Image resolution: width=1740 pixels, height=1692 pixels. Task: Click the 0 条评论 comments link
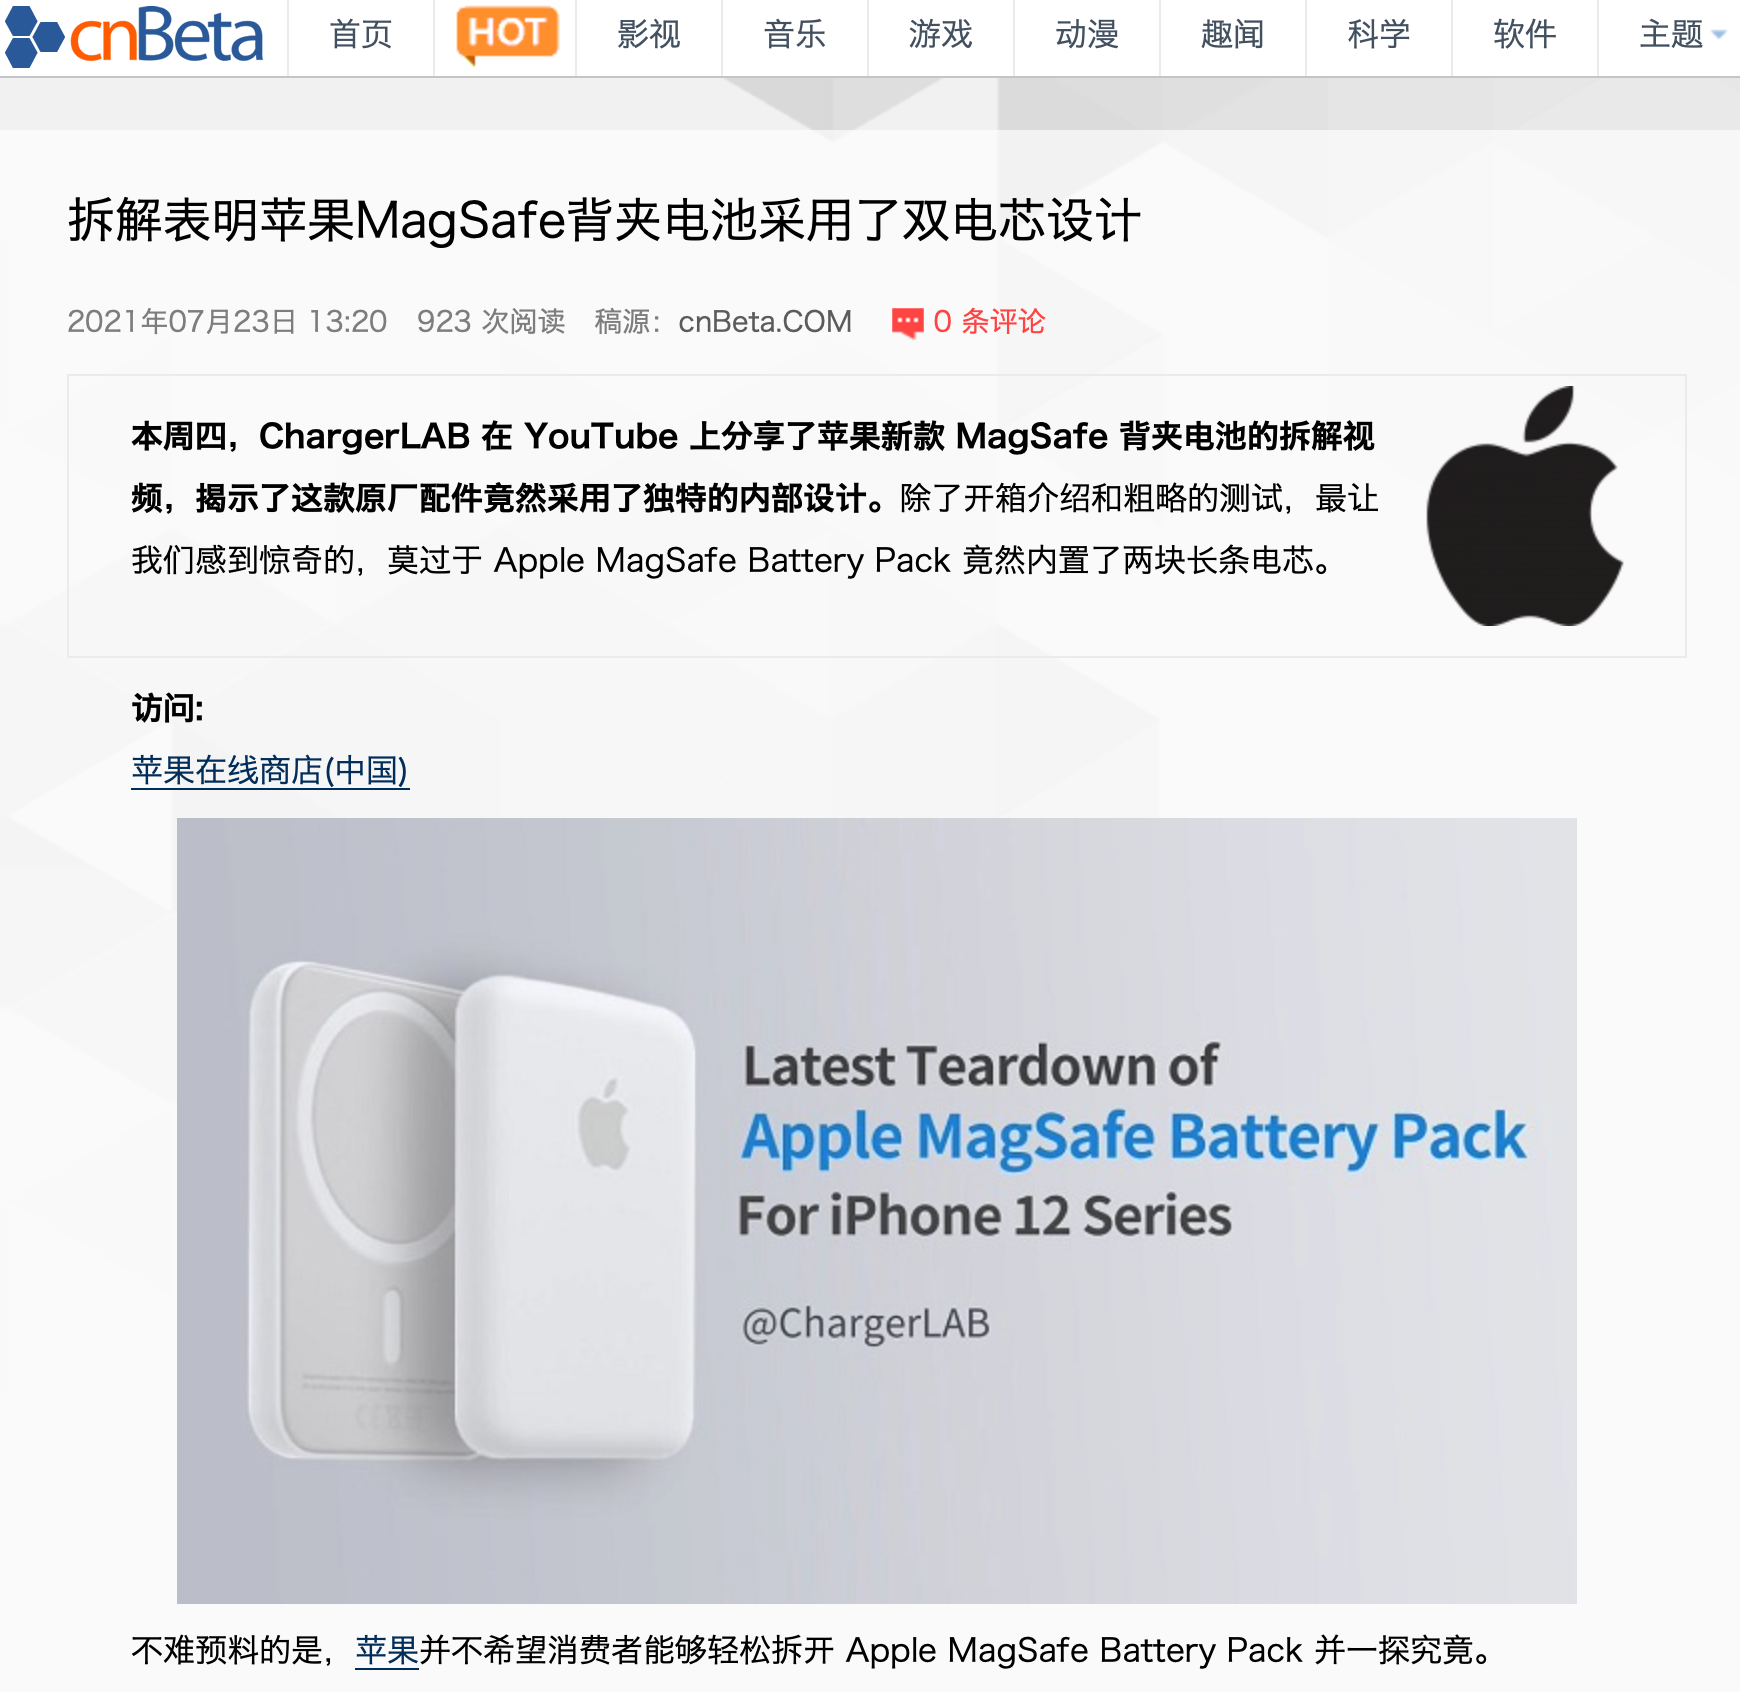pos(988,321)
